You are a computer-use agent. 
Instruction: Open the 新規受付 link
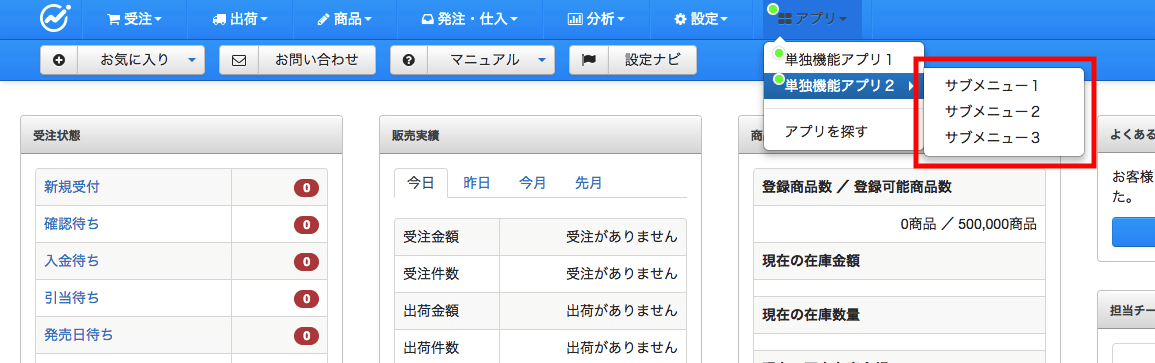click(x=71, y=187)
